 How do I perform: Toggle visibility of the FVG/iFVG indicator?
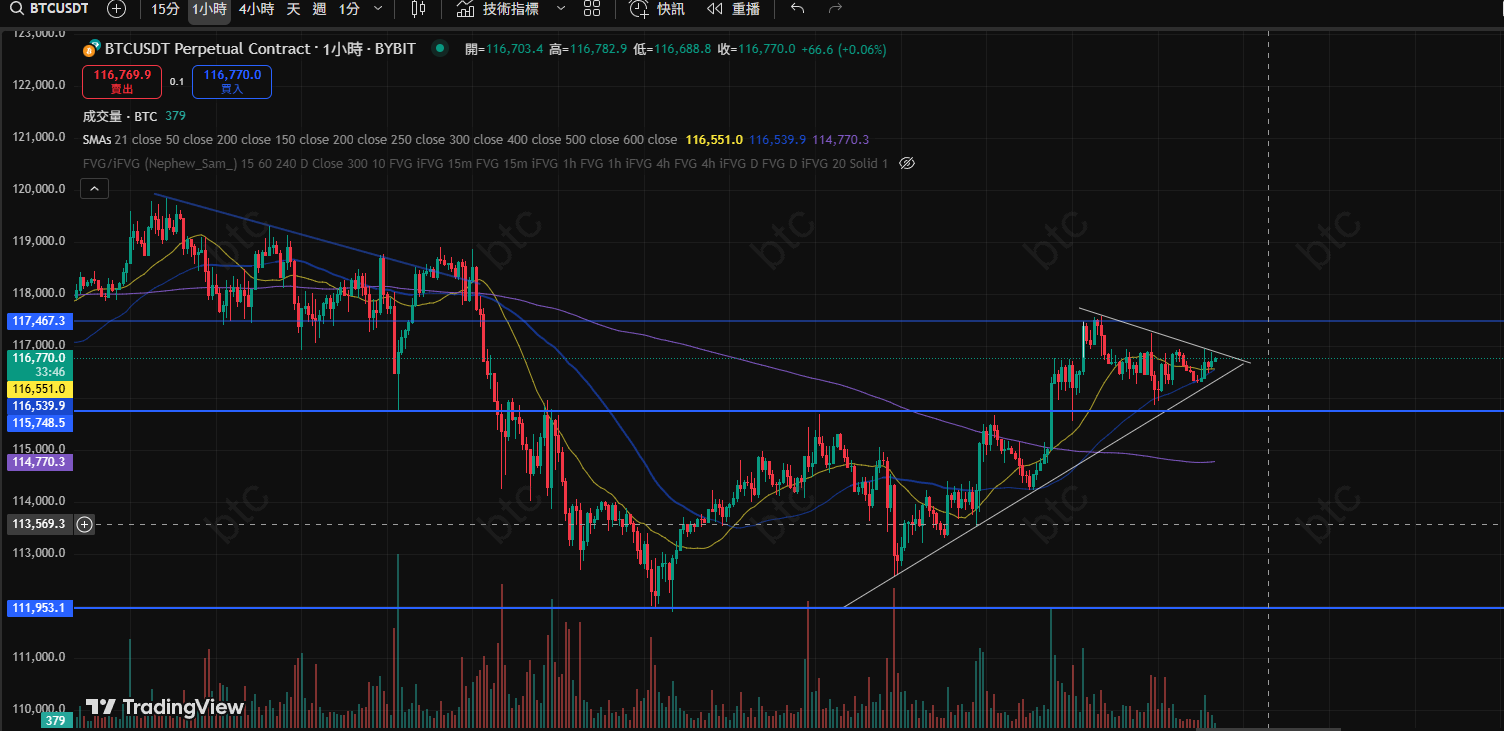tap(907, 163)
